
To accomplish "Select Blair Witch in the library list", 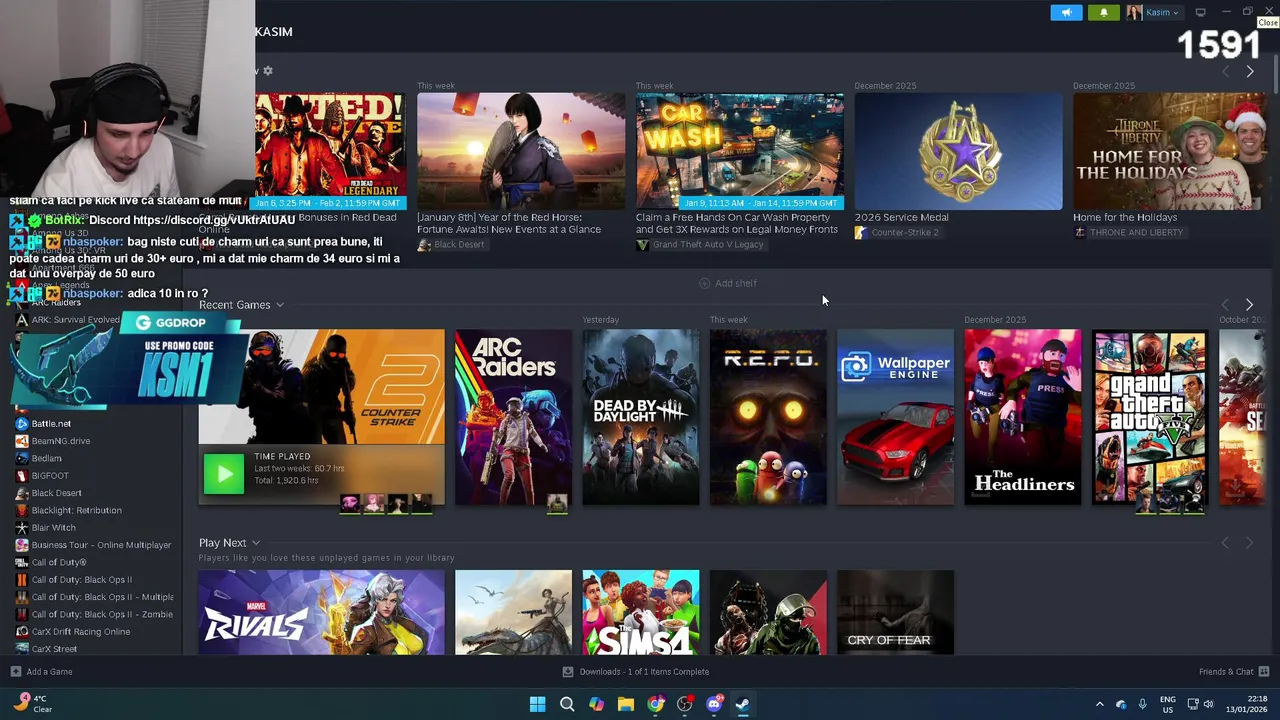I will click(x=53, y=528).
